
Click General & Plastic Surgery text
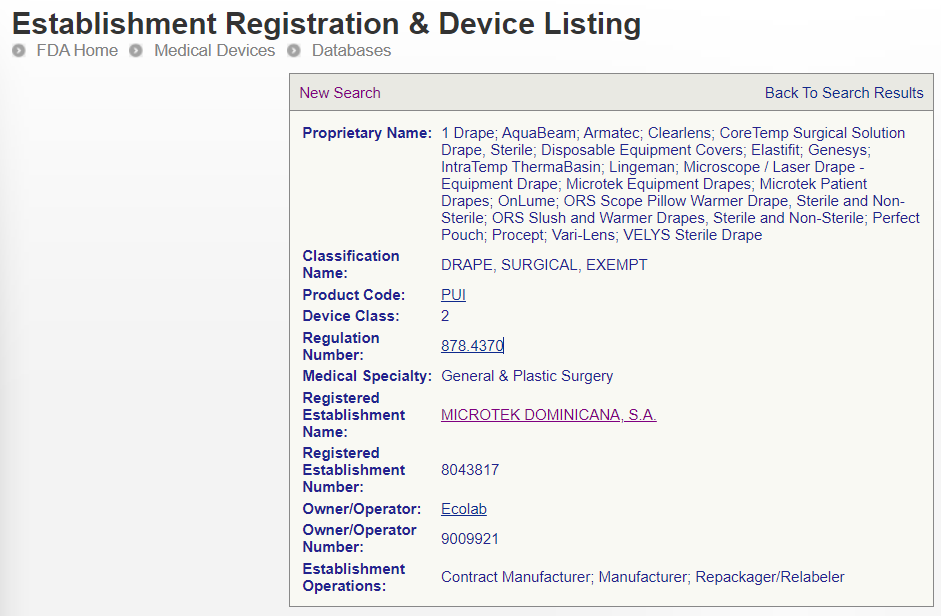click(527, 376)
